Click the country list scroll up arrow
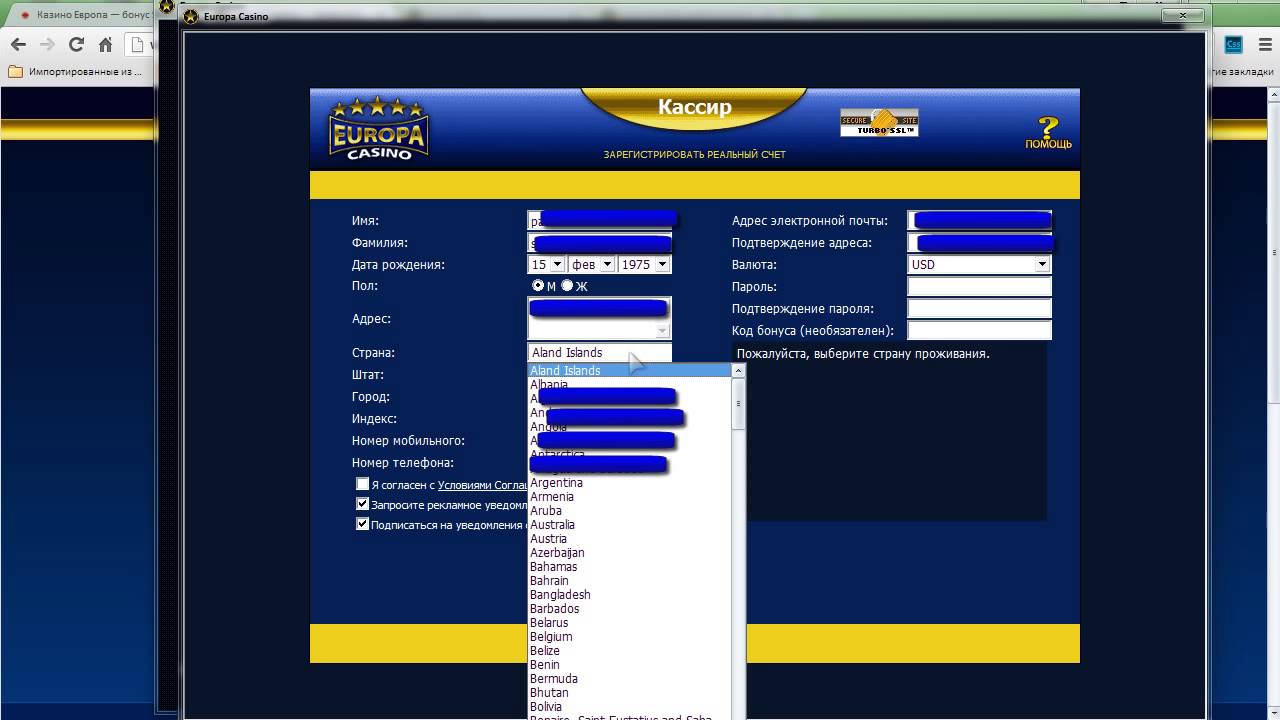 (739, 371)
